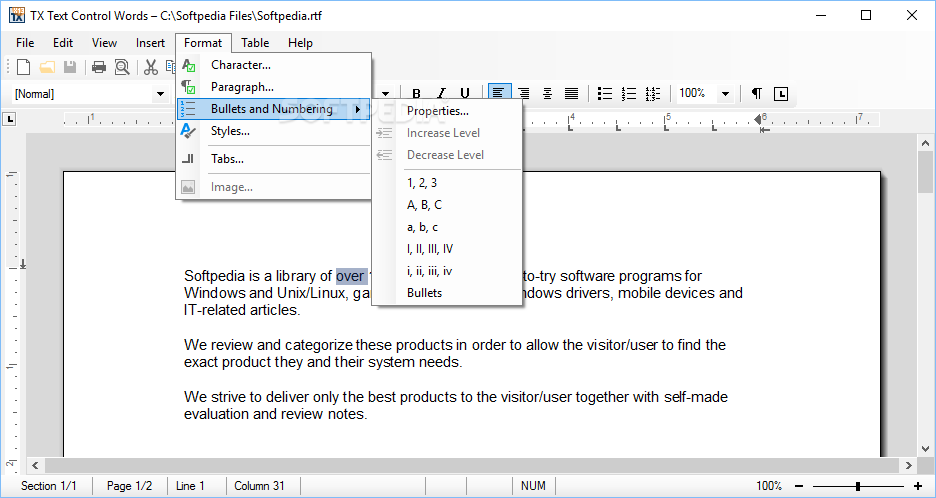Select Bullets list format
This screenshot has width=936, height=498.
coord(447,293)
